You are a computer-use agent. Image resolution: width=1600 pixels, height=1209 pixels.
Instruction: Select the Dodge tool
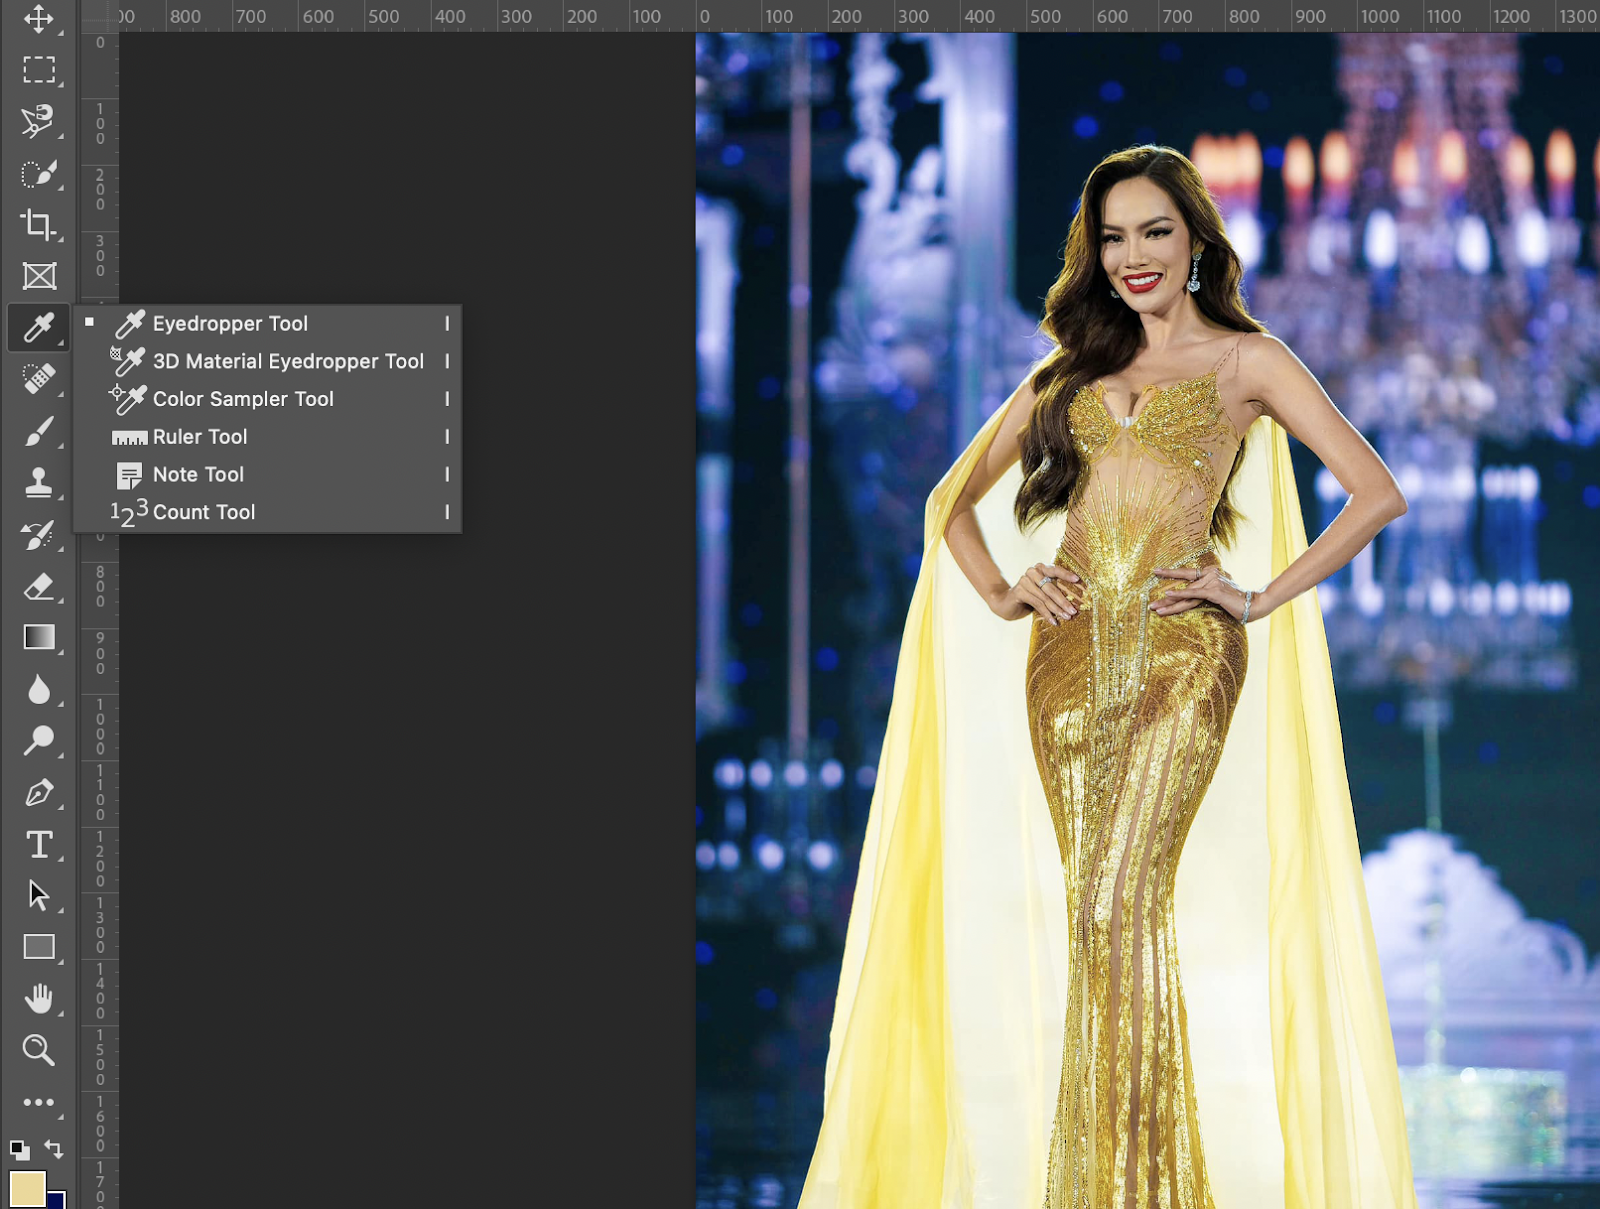pyautogui.click(x=39, y=741)
